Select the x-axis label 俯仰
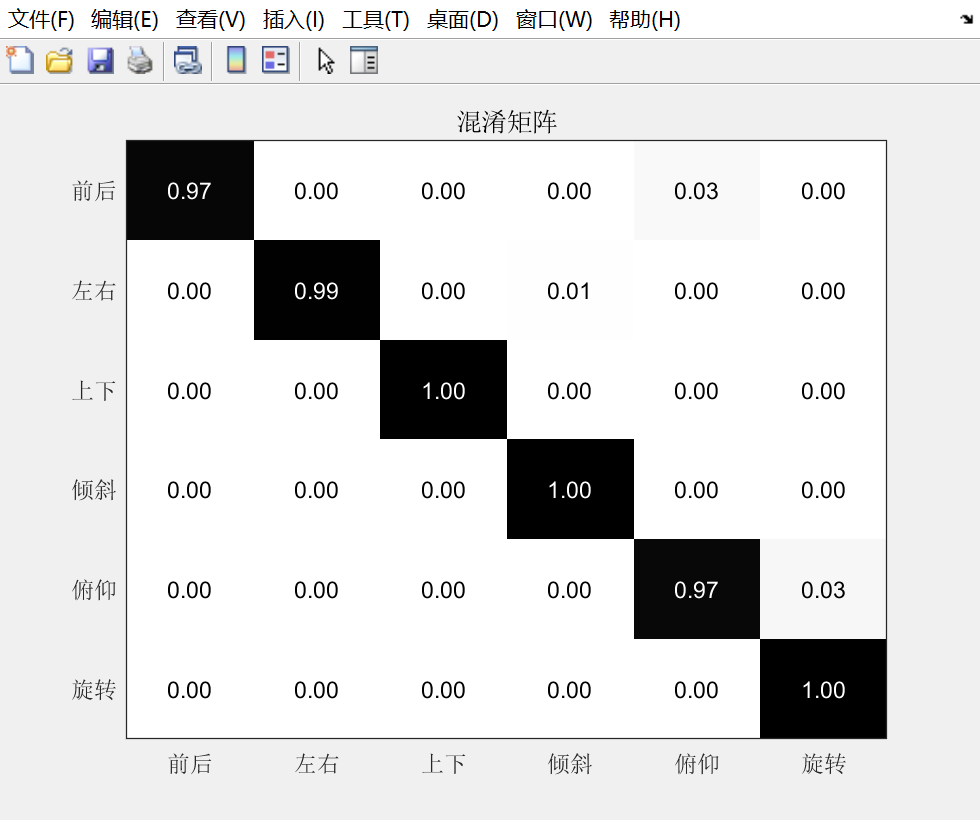 [x=697, y=764]
